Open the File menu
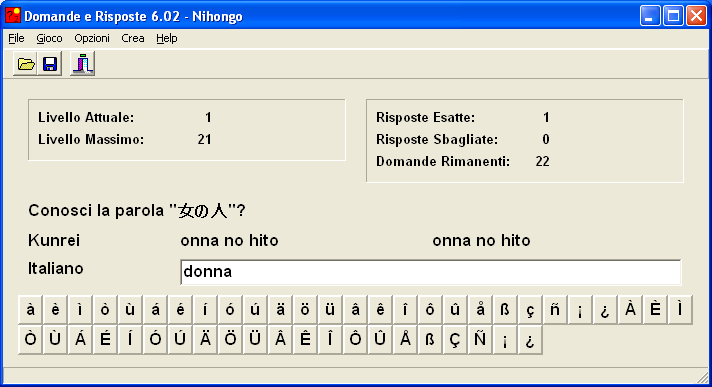Screen dimensions: 712x387 (16, 38)
